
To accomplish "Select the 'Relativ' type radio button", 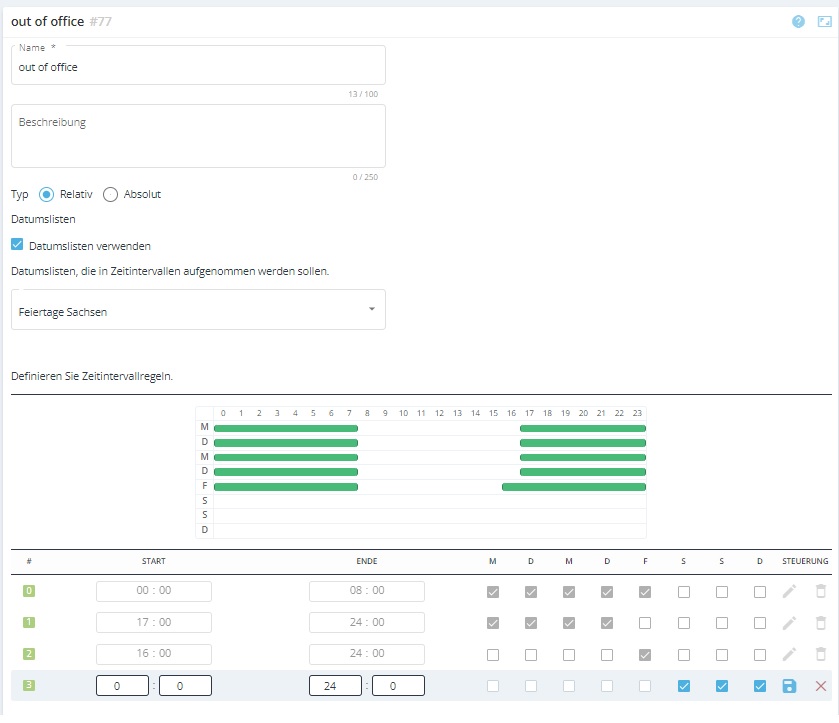I will 46,195.
